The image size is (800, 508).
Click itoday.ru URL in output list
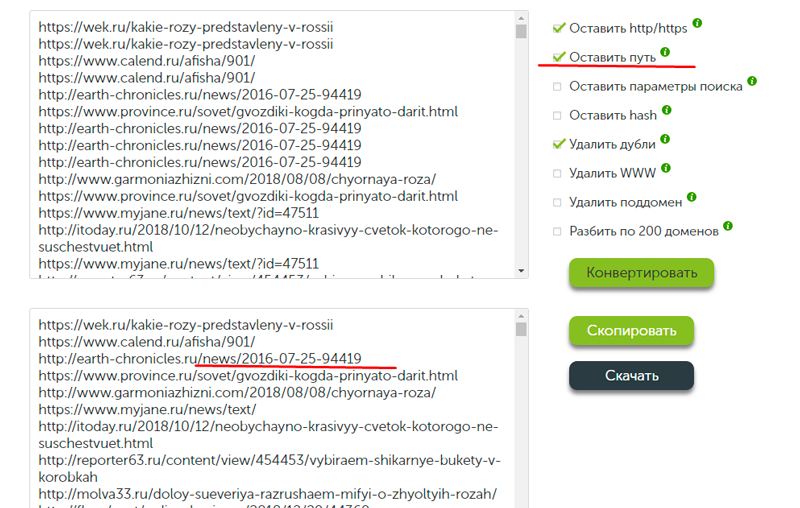coord(268,435)
